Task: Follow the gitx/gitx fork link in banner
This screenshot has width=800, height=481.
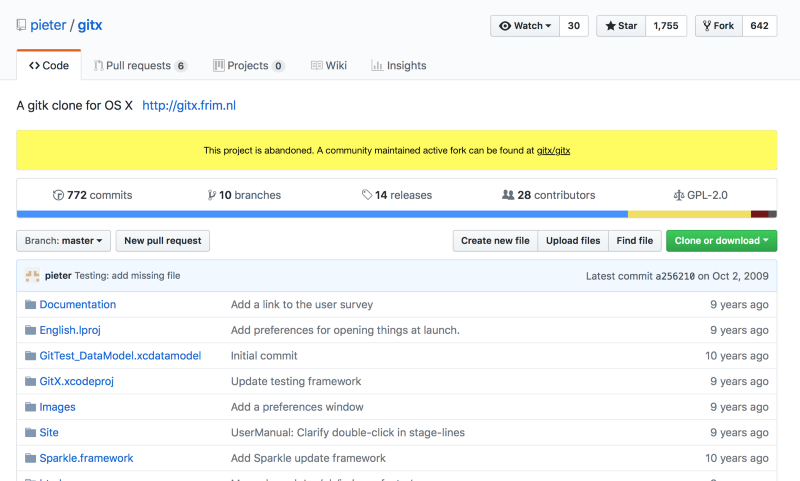Action: [x=553, y=150]
